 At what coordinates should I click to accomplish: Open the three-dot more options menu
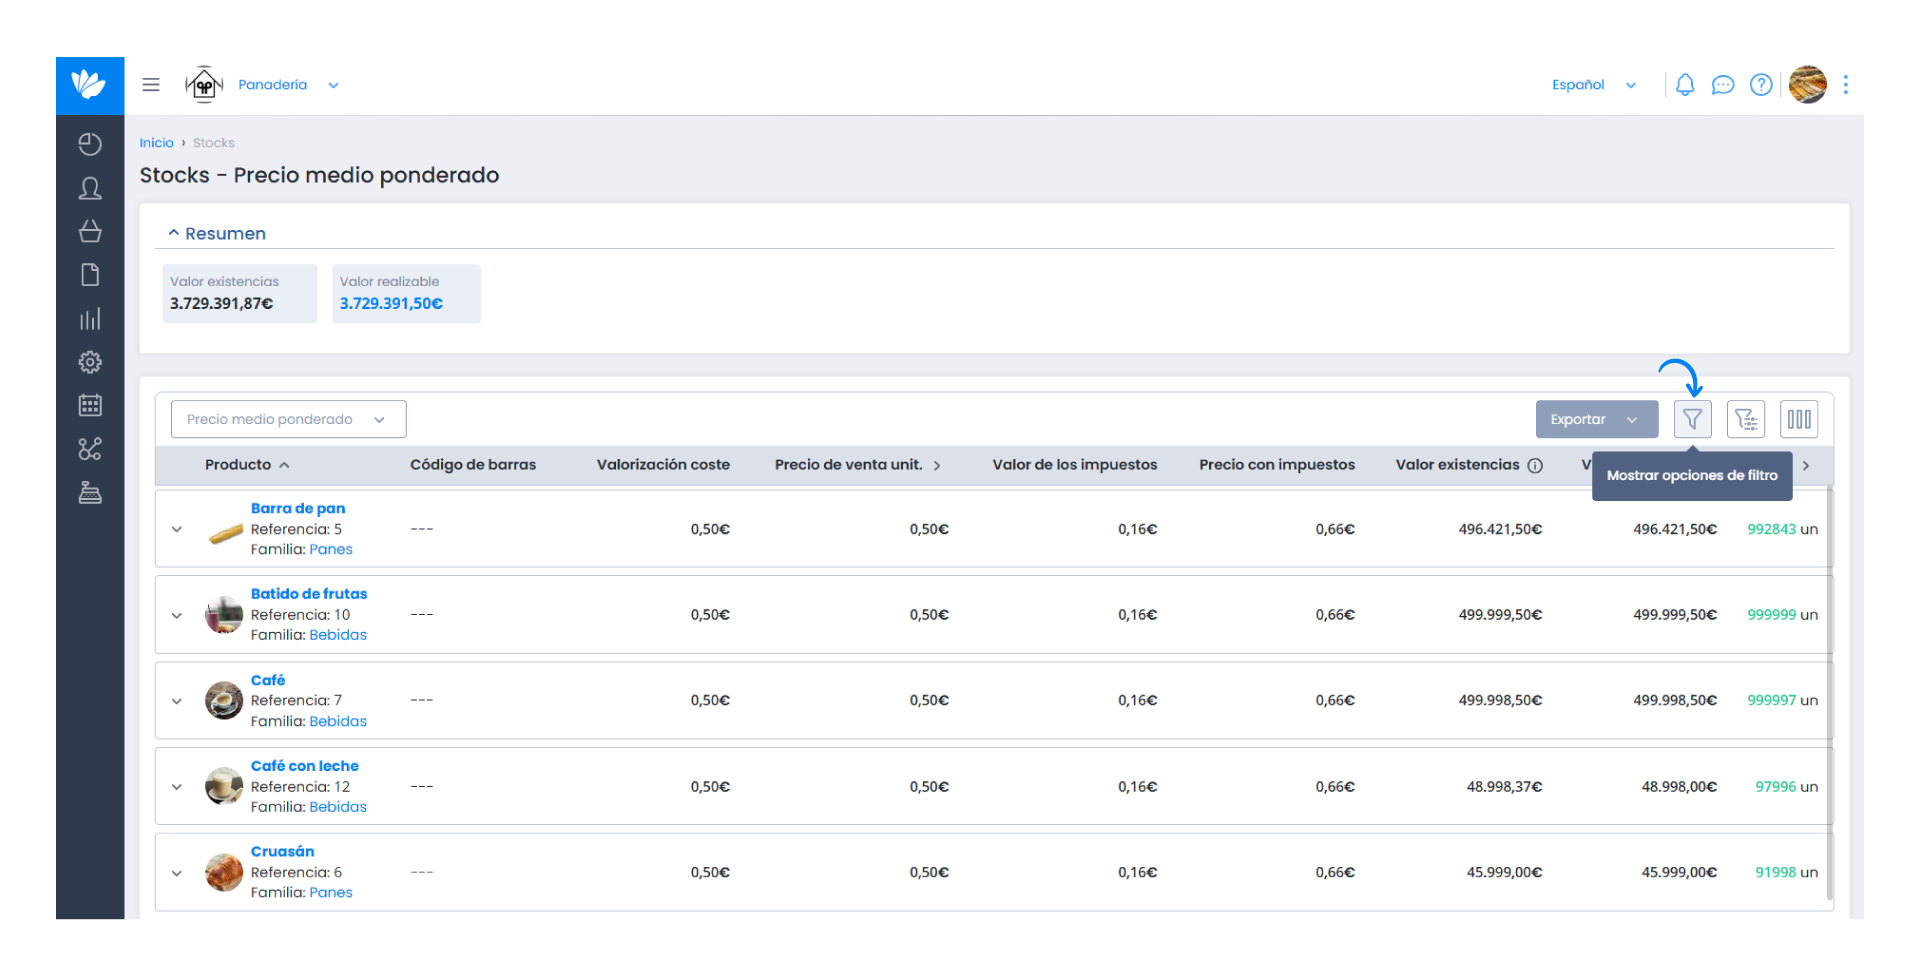click(1846, 85)
